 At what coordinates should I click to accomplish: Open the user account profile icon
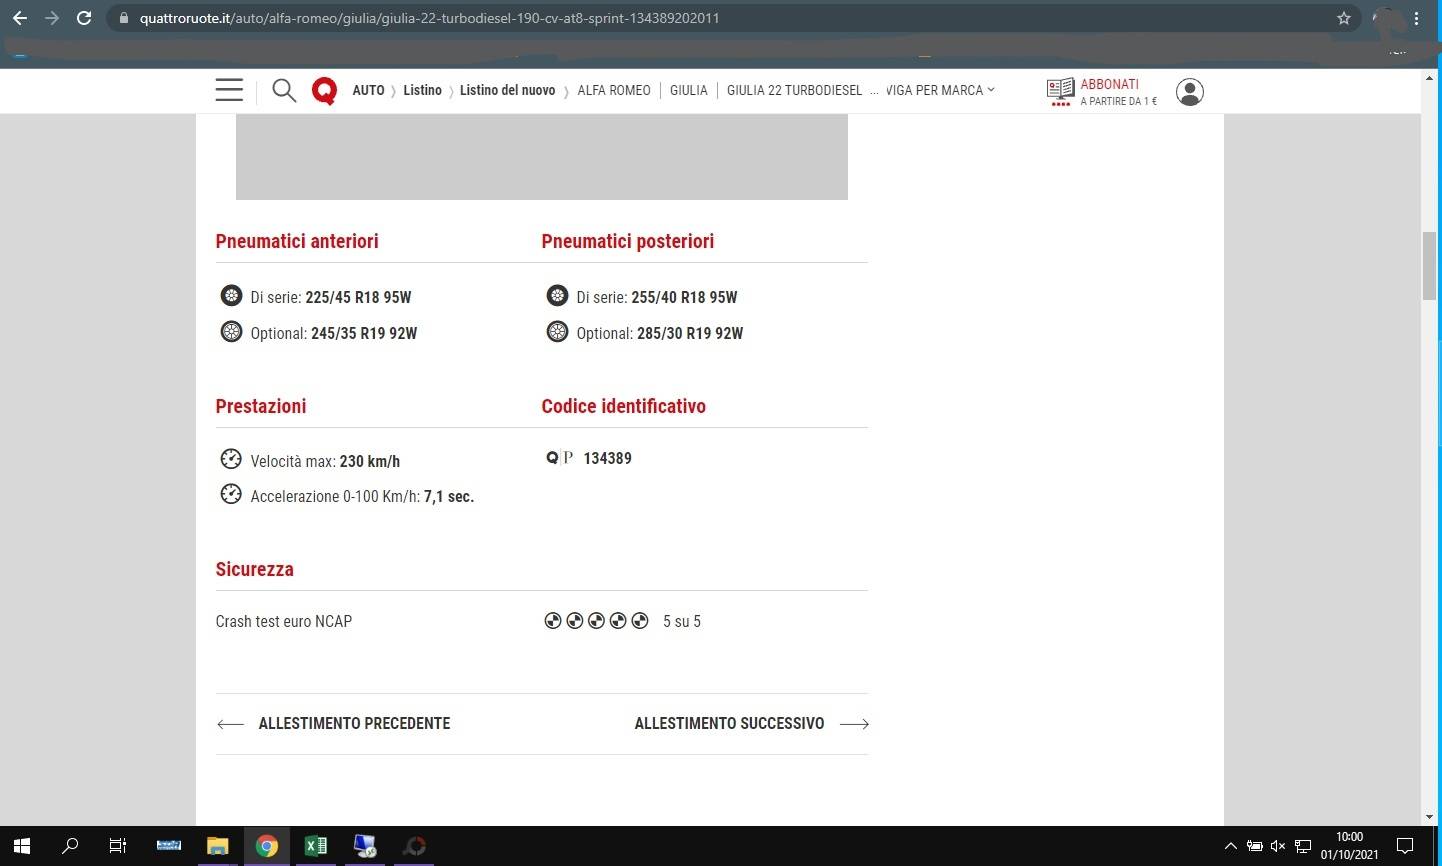pyautogui.click(x=1189, y=92)
